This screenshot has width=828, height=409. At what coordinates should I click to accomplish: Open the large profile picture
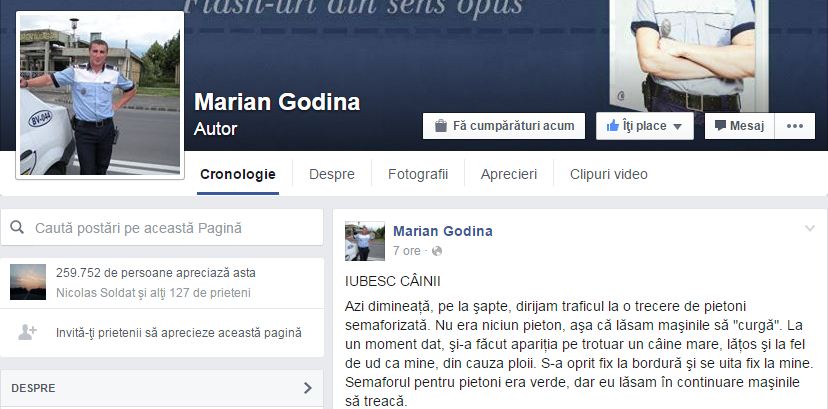coord(100,95)
